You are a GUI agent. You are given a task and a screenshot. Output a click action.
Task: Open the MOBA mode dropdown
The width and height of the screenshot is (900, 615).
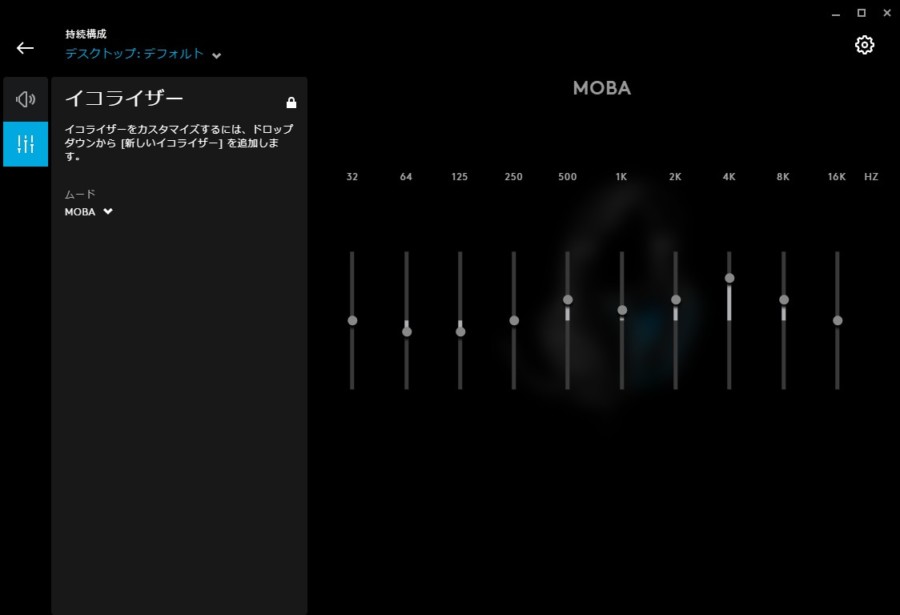[89, 212]
